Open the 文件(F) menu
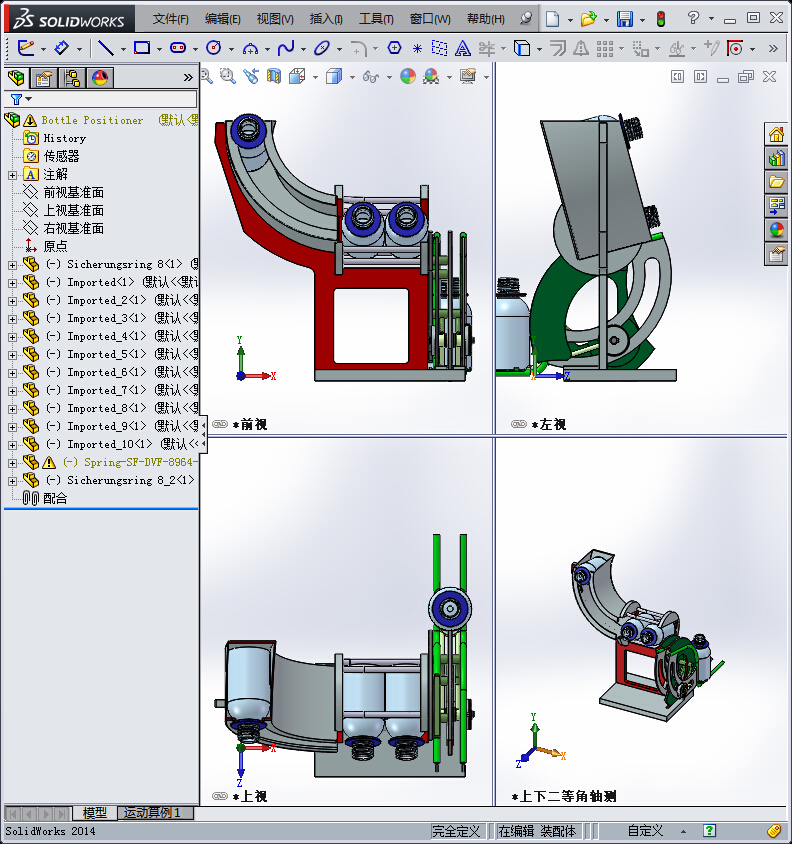The image size is (792, 844). pyautogui.click(x=171, y=19)
